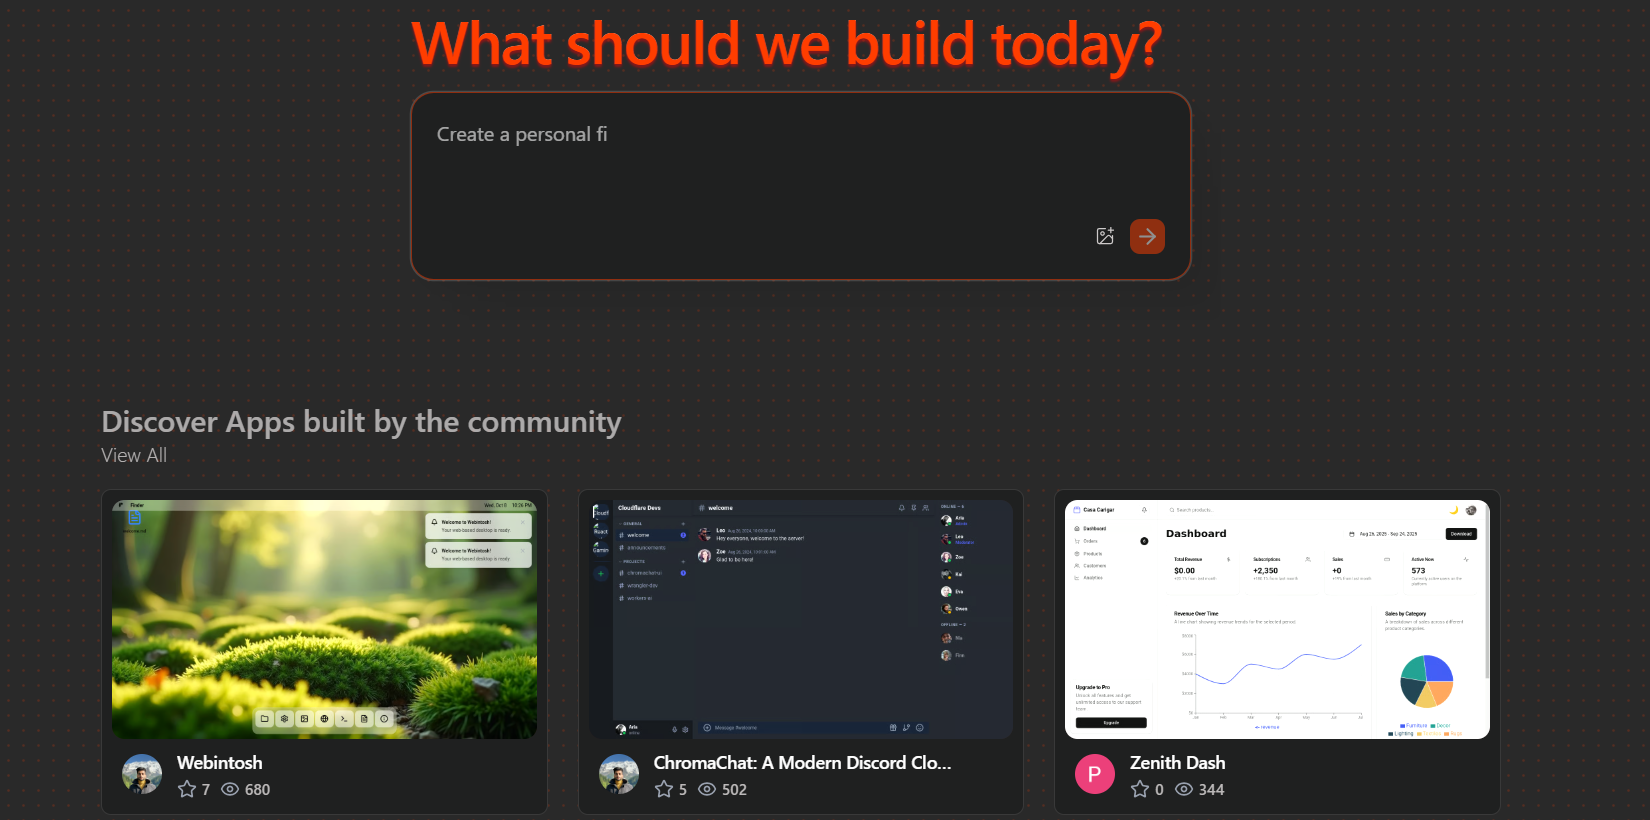Open the Zenith Dash title link
1650x820 pixels.
pyautogui.click(x=1177, y=762)
